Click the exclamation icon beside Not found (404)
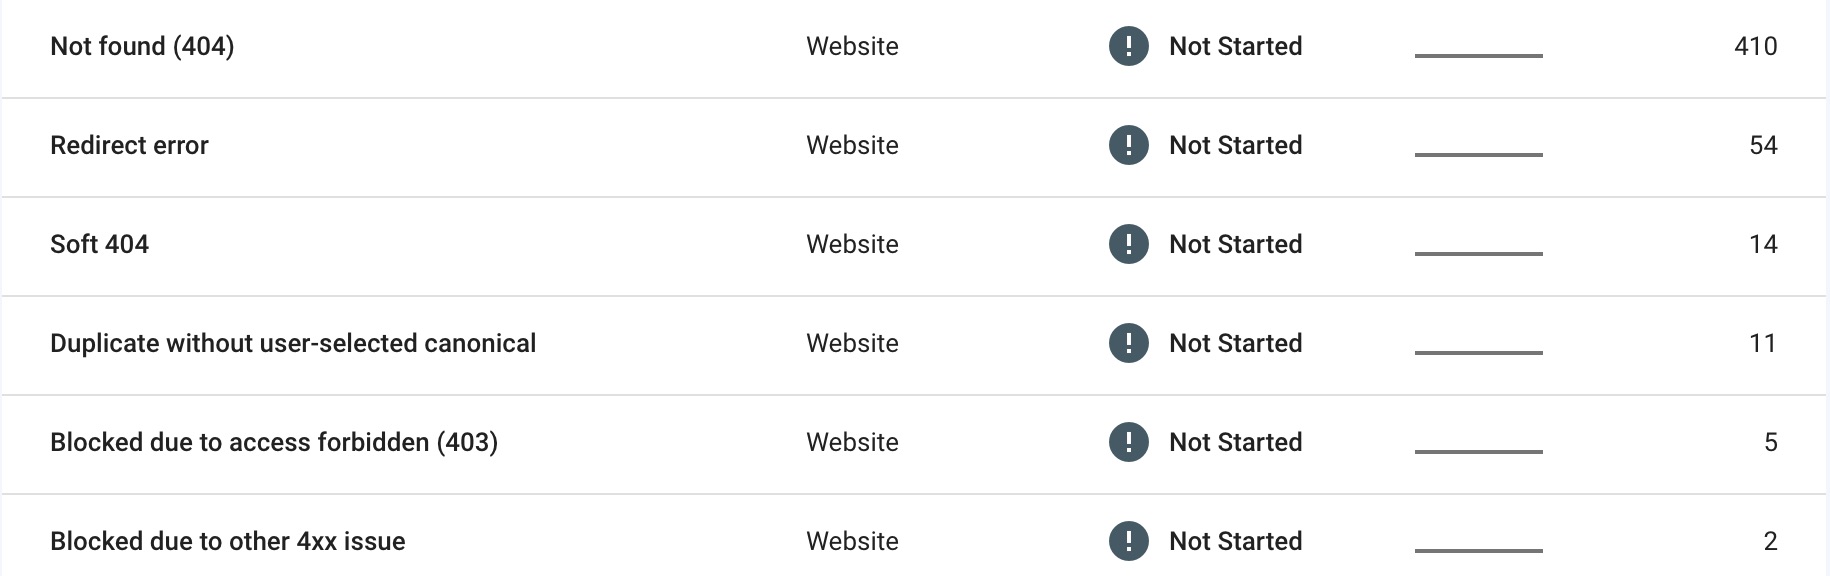Image resolution: width=1830 pixels, height=576 pixels. click(1128, 46)
